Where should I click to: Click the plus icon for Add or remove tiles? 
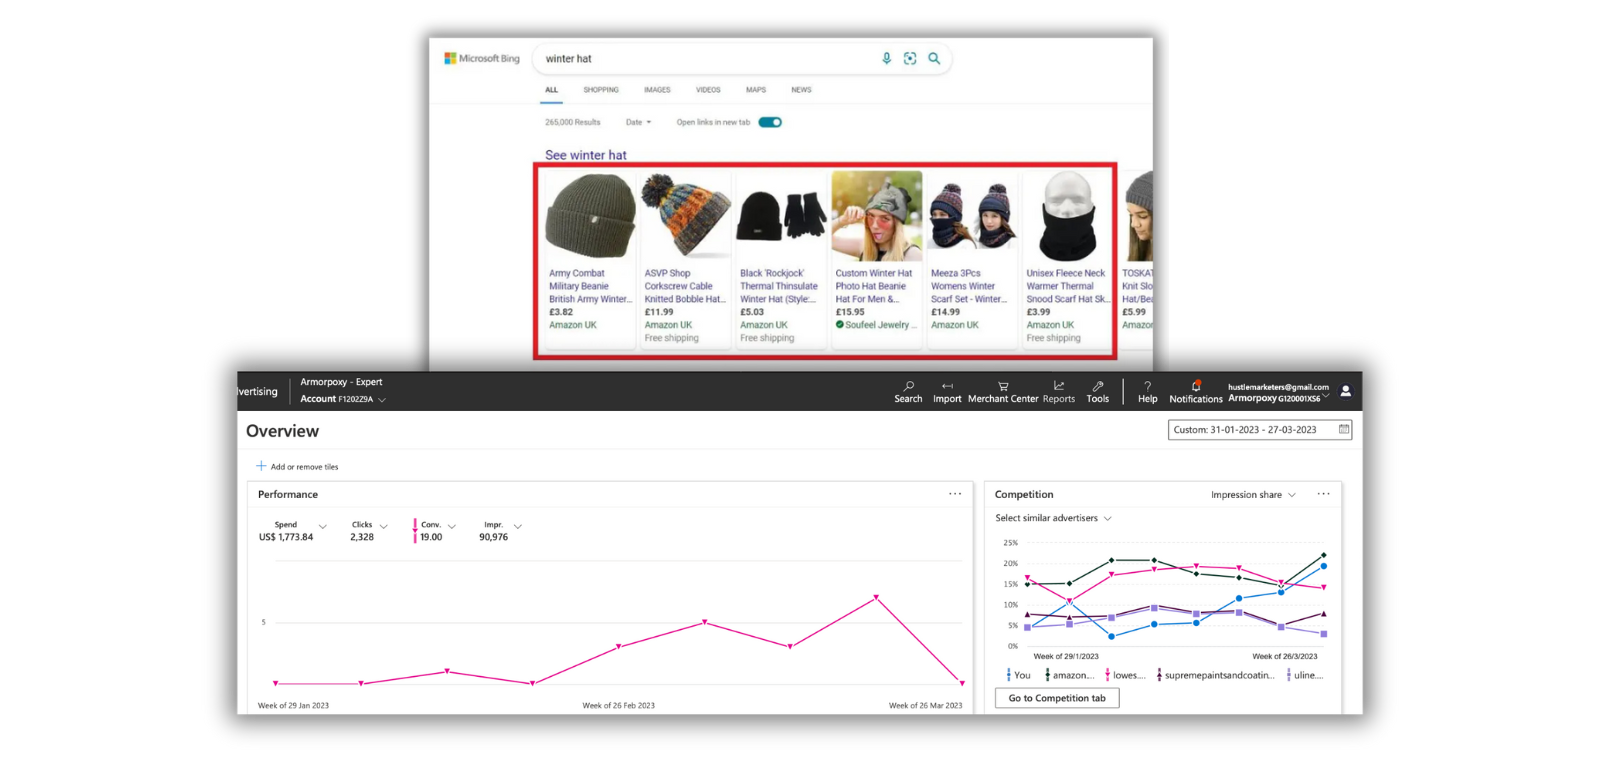[x=261, y=466]
